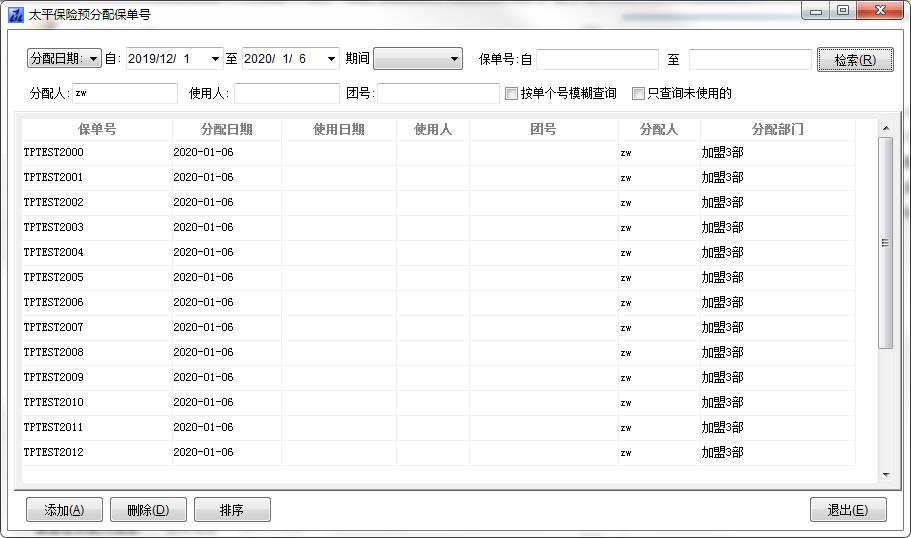The image size is (911, 538).
Task: Toggle 只查询未使用的 checkbox
Action: [639, 94]
